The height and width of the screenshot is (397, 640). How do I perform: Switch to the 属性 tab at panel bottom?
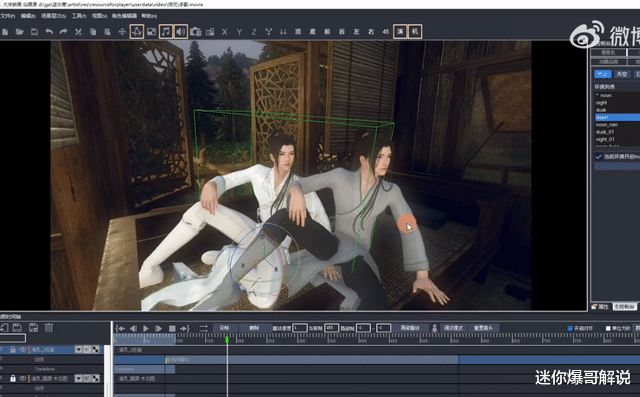(x=600, y=306)
